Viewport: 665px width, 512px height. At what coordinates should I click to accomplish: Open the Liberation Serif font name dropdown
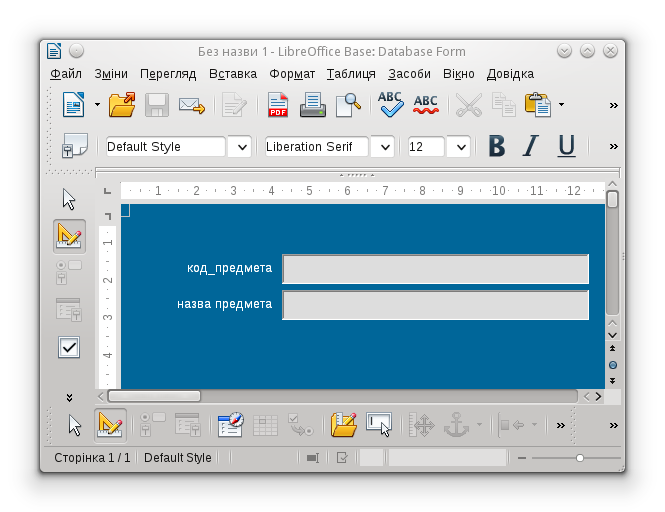point(382,147)
